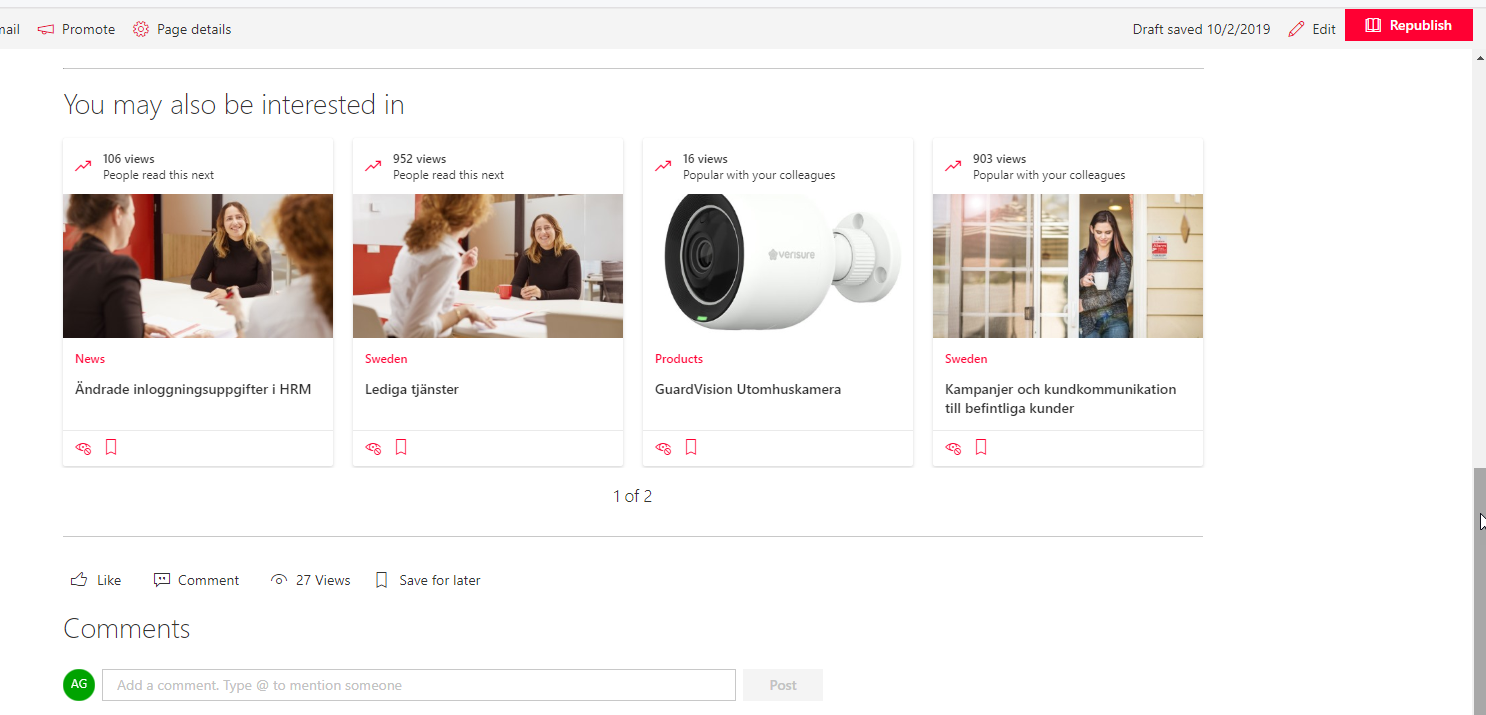Click Sweden label on Lediga tjänster card
Viewport: 1486px width, 715px height.
point(386,359)
